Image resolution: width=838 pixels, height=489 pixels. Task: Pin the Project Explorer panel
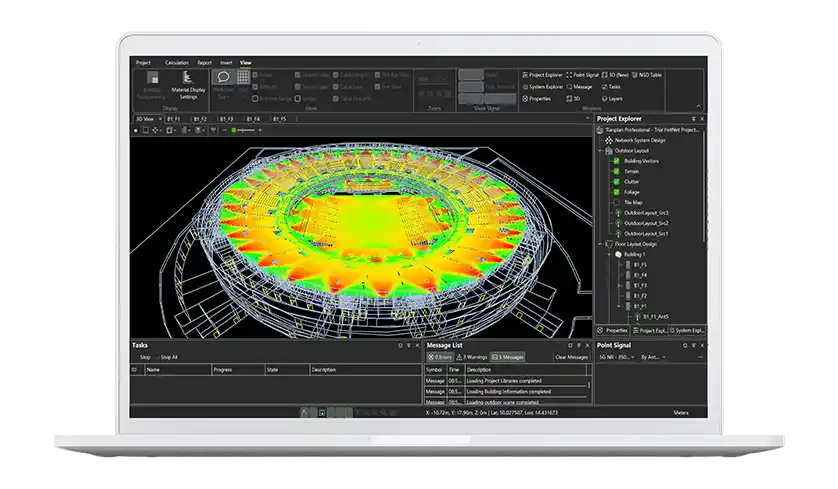[x=694, y=119]
